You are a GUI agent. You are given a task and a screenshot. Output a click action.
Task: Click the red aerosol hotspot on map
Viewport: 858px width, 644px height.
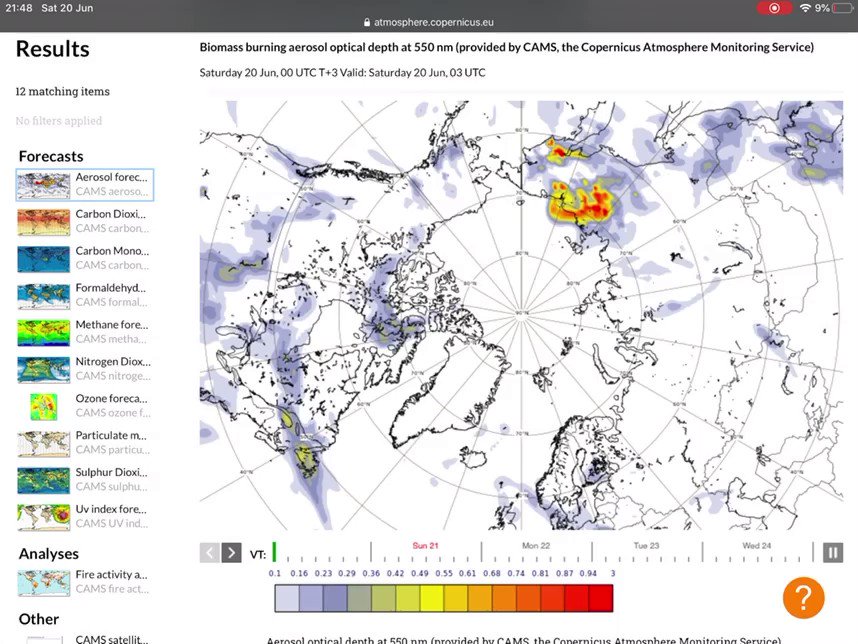[x=580, y=202]
